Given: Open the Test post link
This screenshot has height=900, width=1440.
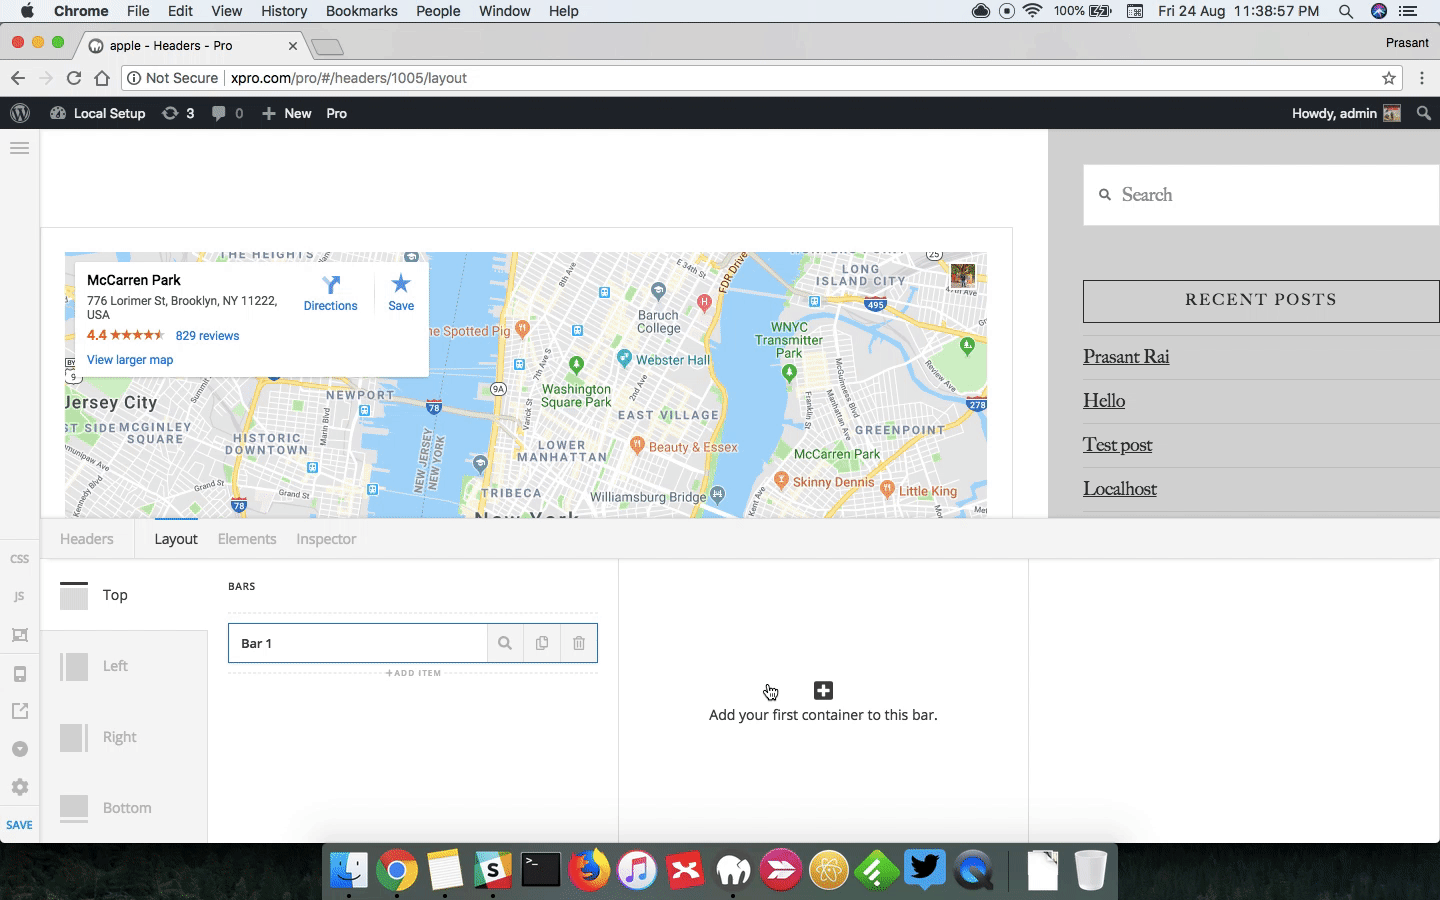Looking at the screenshot, I should tap(1117, 445).
